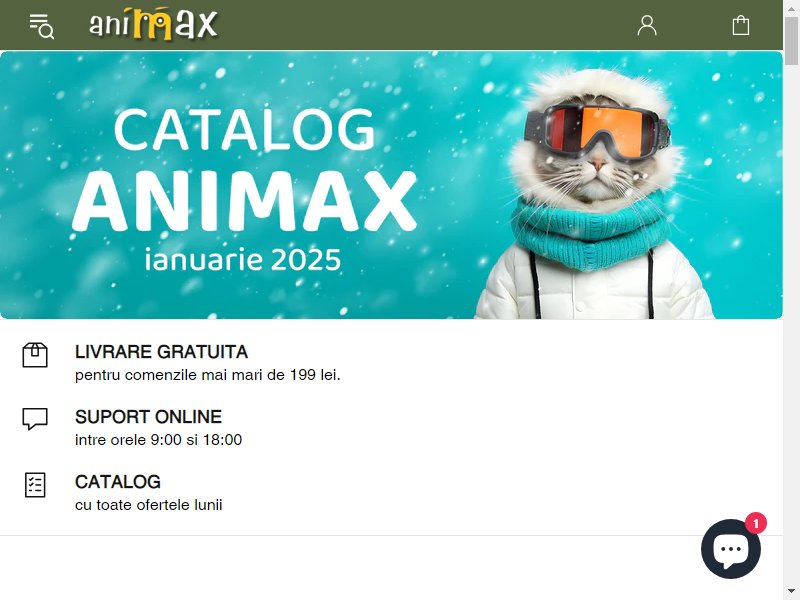
Task: Click the cat with ski goggles image
Action: tap(596, 194)
